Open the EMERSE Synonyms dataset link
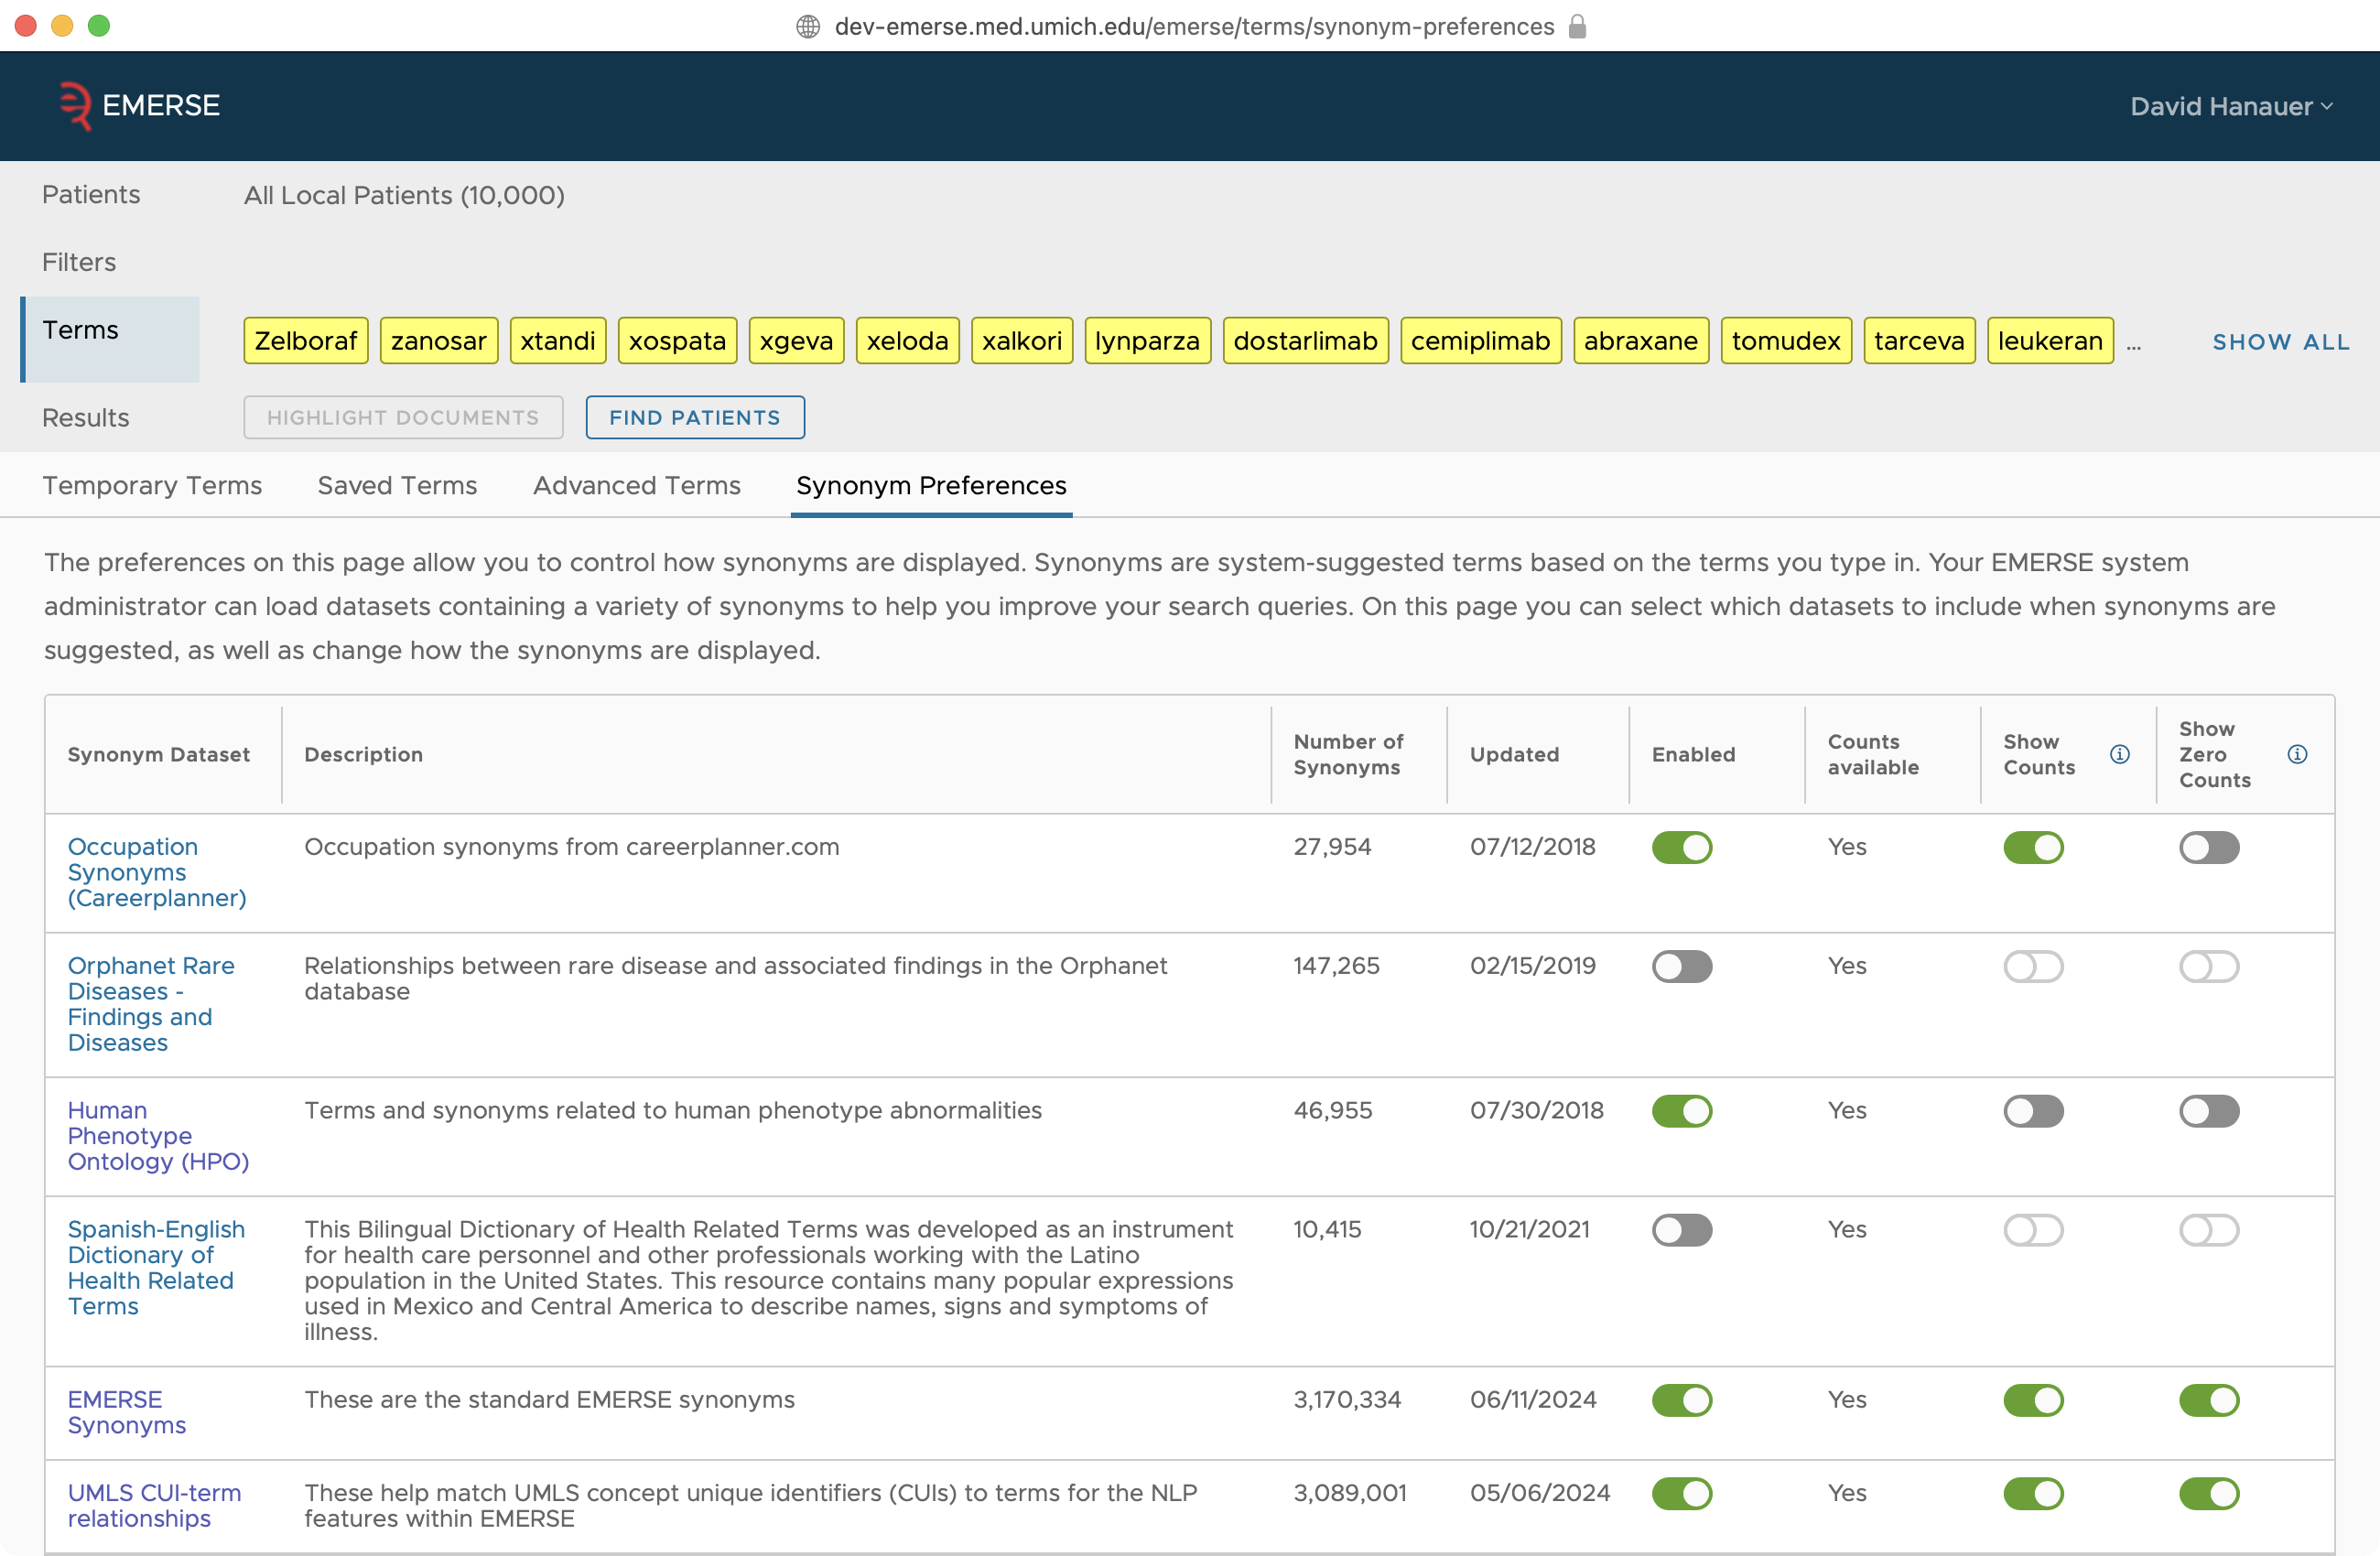This screenshot has width=2380, height=1556. (127, 1412)
